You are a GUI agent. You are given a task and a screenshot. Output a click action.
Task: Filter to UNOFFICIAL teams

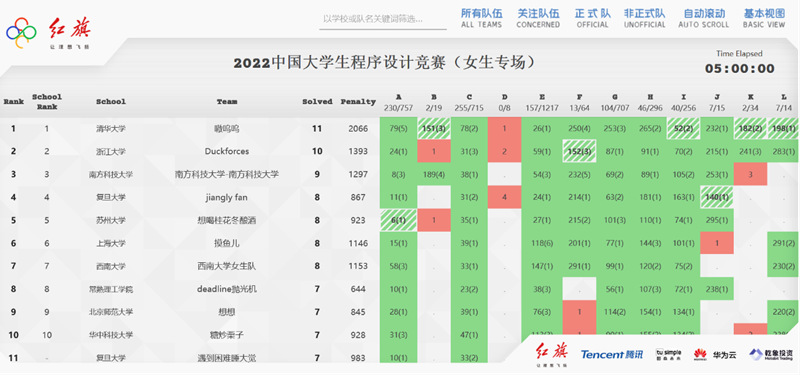644,18
